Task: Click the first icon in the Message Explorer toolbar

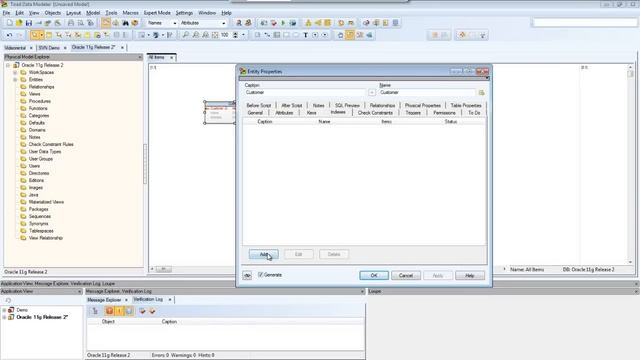Action: 95,311
